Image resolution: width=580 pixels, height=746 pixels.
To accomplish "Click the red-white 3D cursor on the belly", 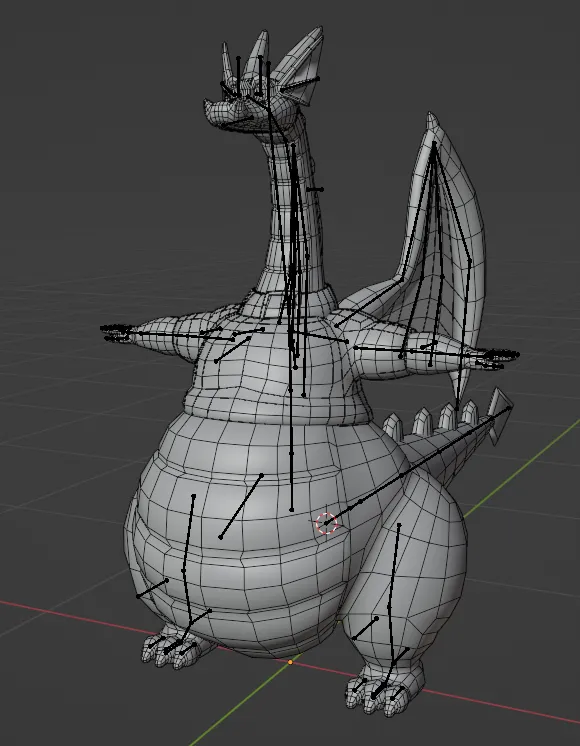I will point(326,523).
